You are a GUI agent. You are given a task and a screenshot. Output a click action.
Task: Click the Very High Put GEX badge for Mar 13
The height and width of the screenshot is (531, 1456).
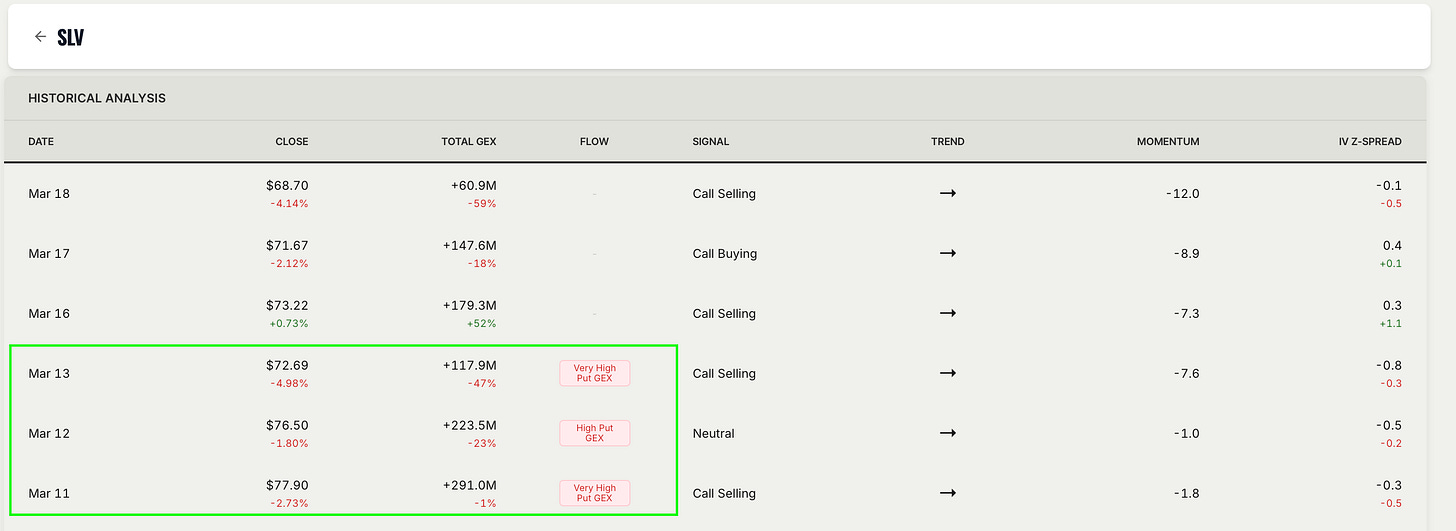(594, 373)
